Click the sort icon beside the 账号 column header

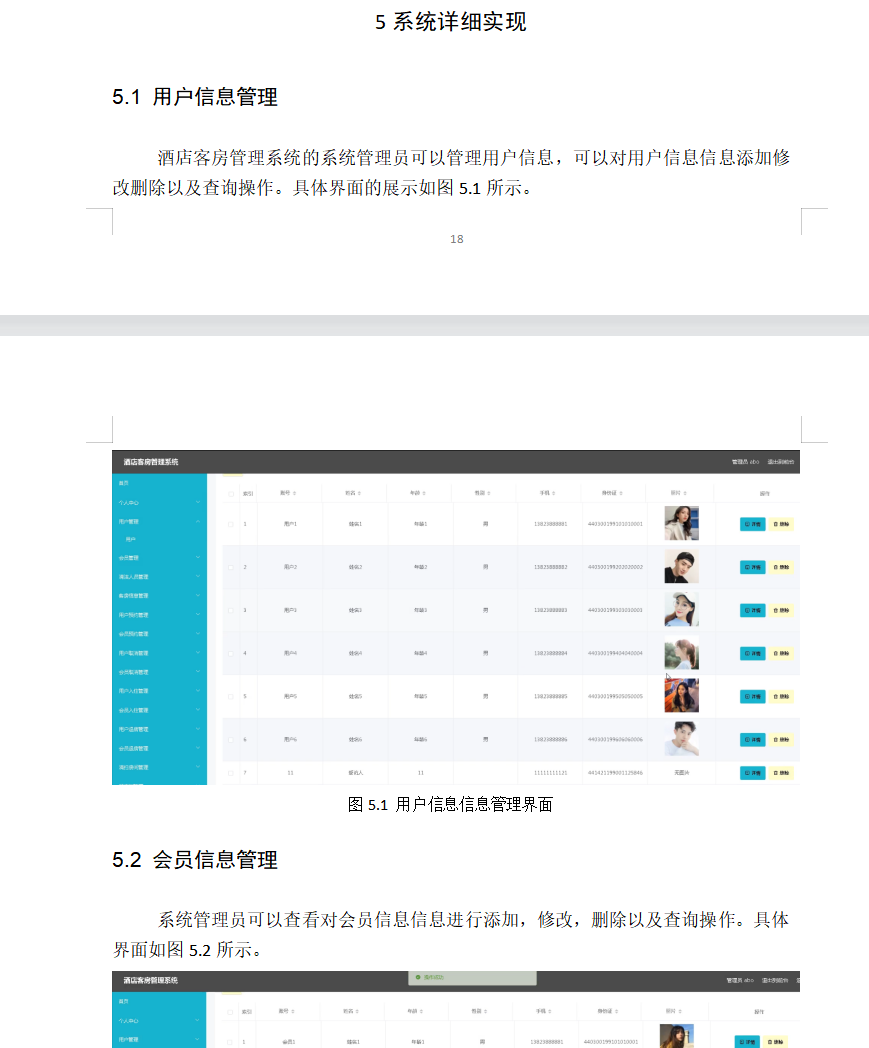294,491
